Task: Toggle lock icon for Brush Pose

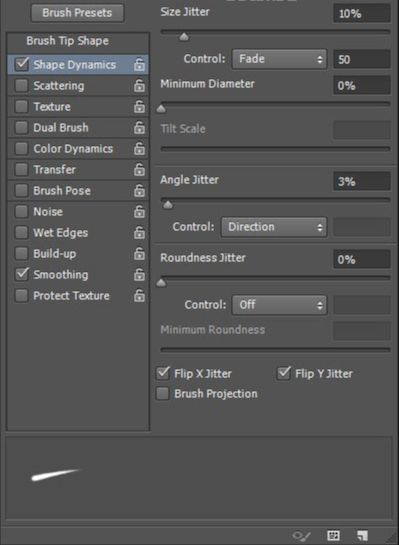Action: [139, 190]
